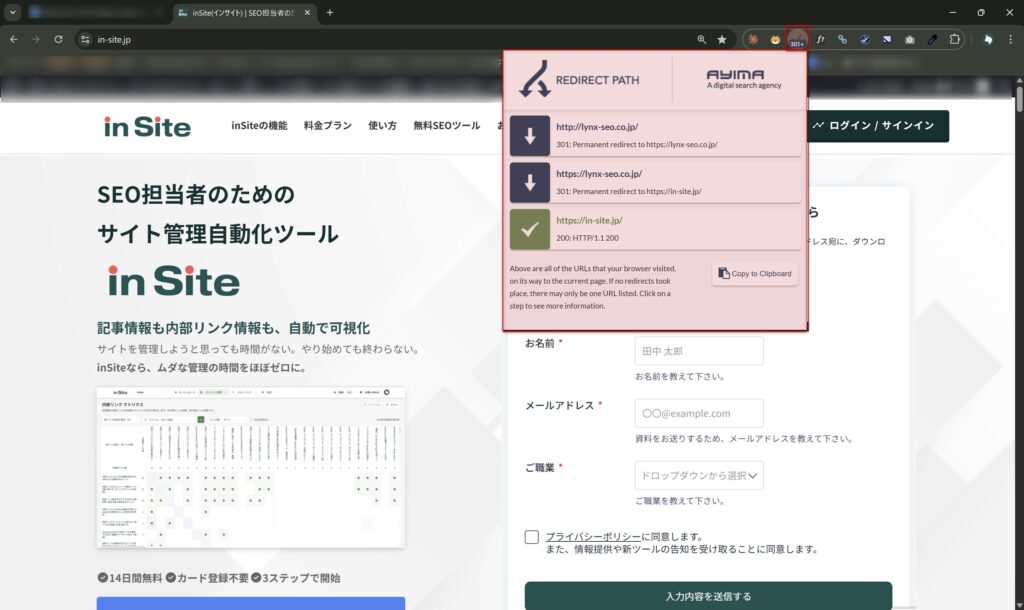Click the camera screenshot extension icon
This screenshot has height=610, width=1024.
pos(909,39)
